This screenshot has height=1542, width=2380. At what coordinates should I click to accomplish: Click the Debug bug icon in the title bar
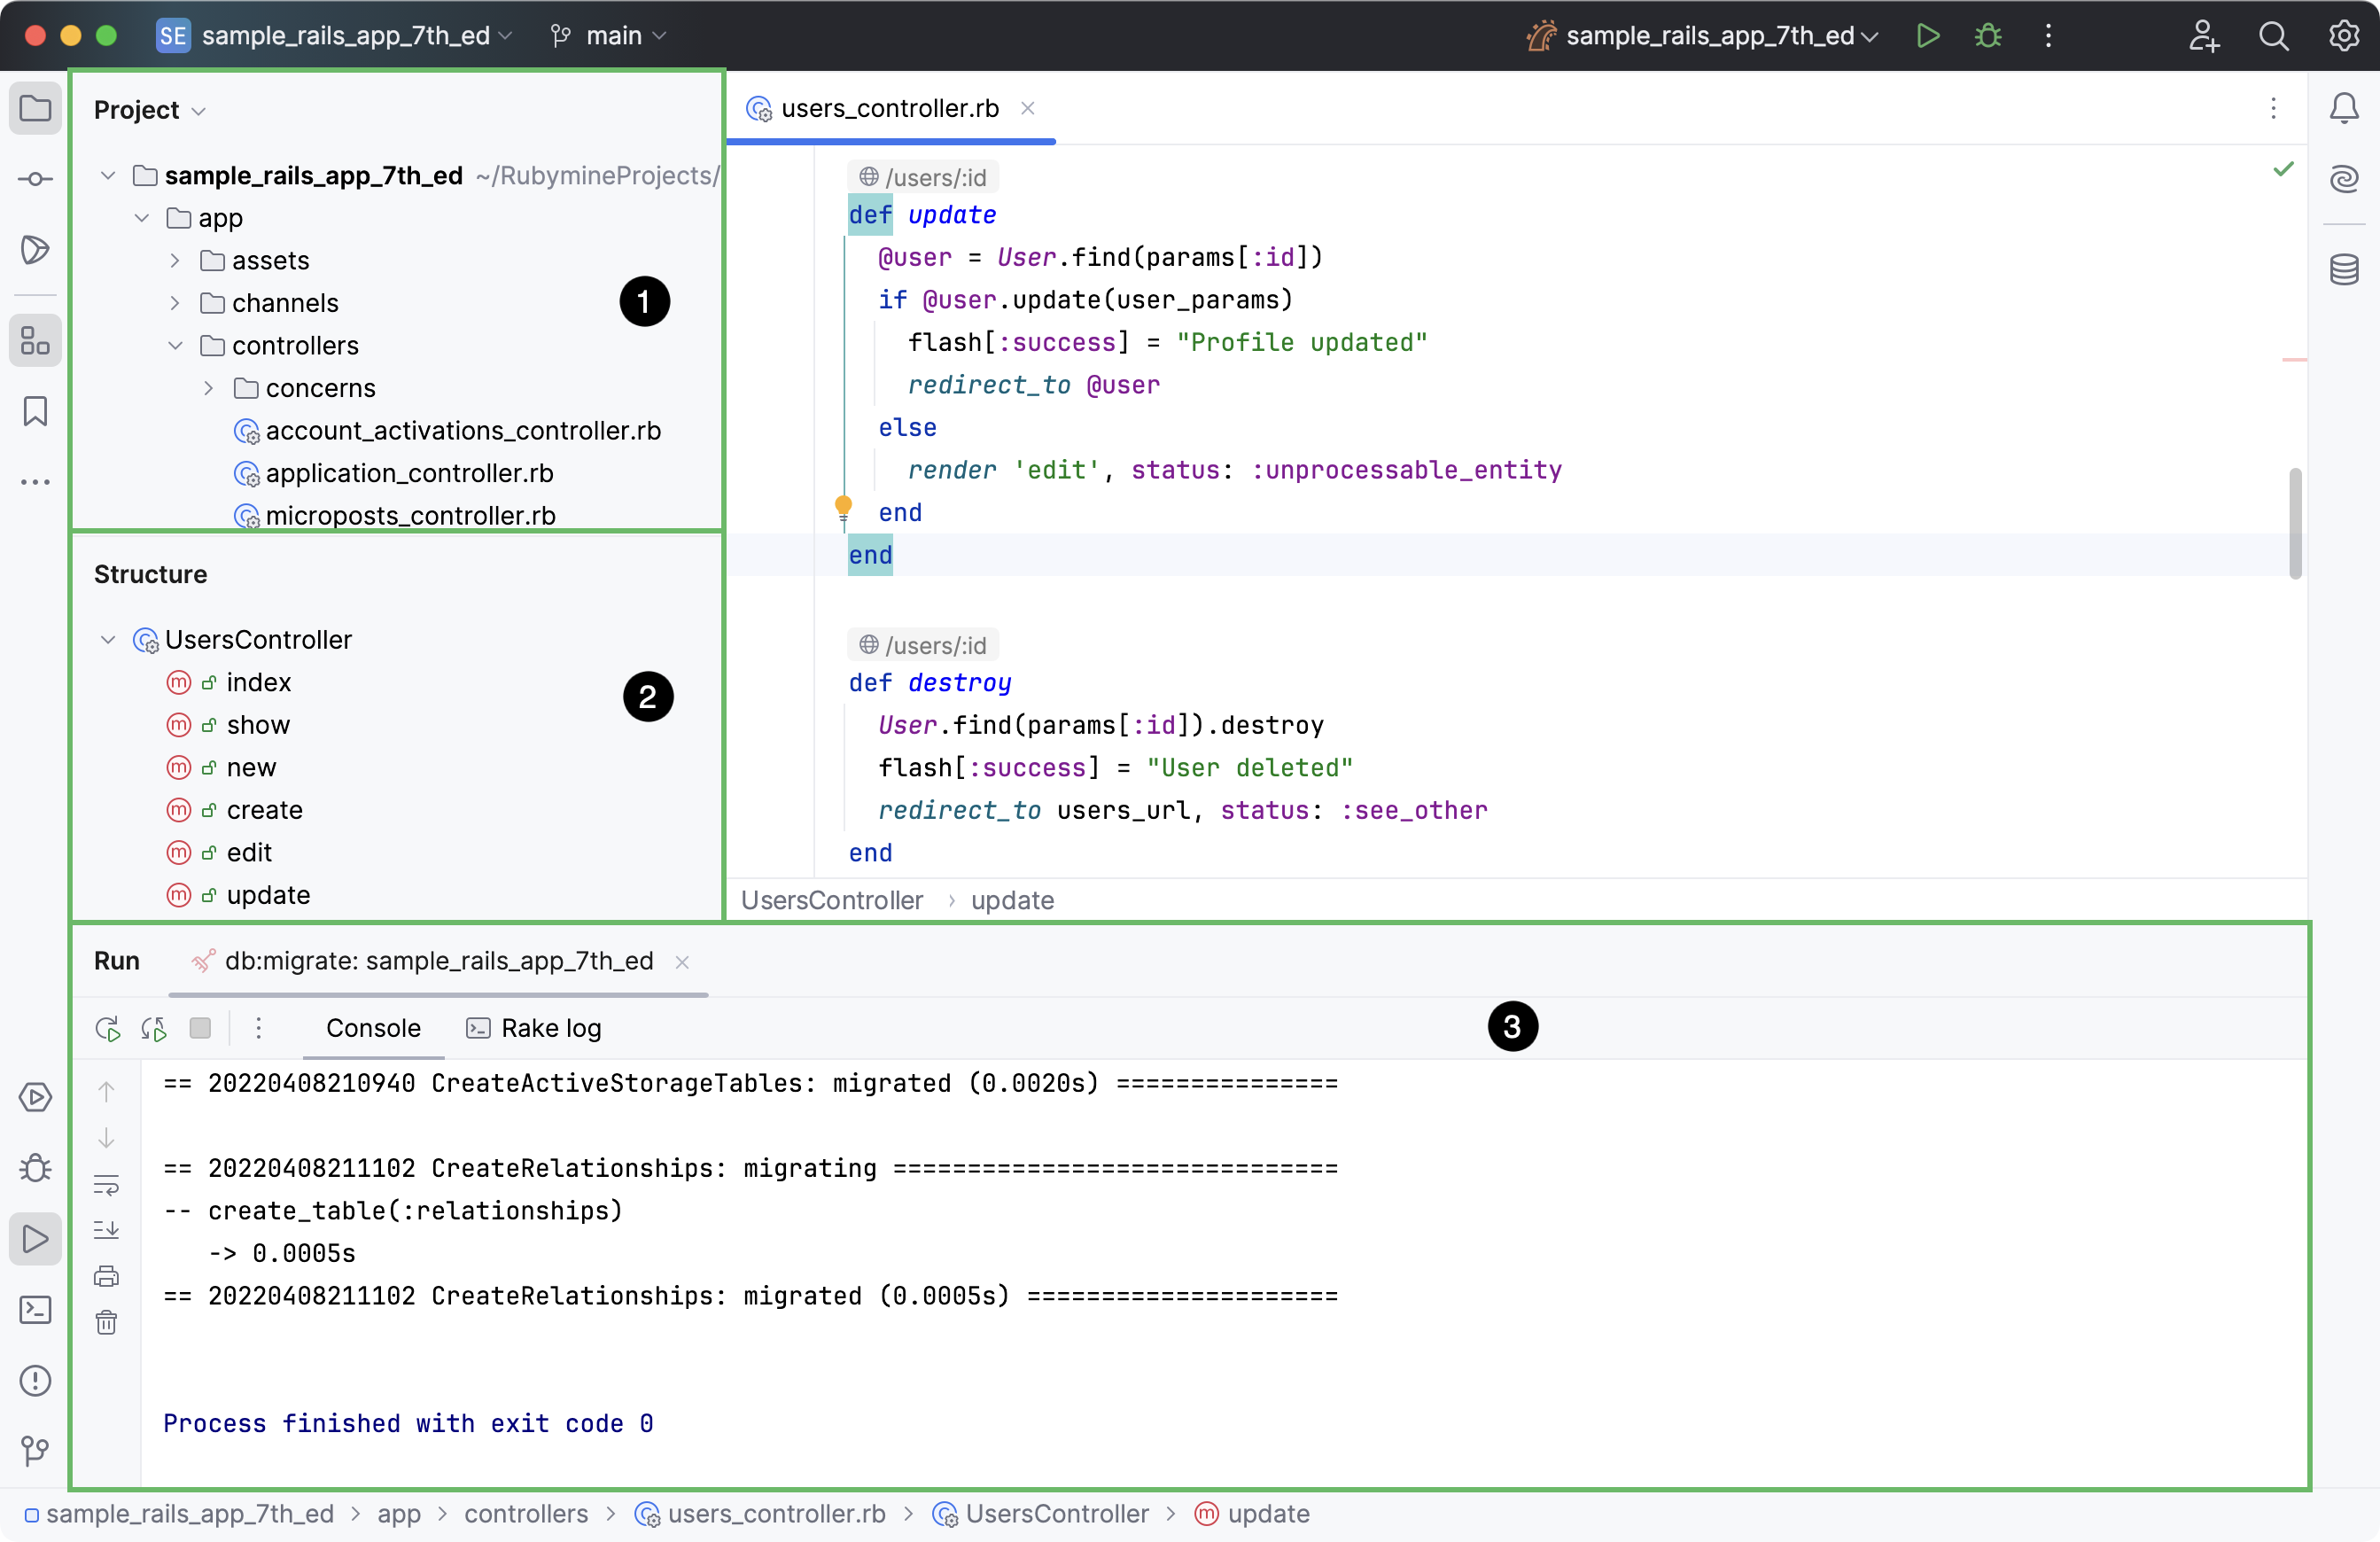(x=1988, y=36)
